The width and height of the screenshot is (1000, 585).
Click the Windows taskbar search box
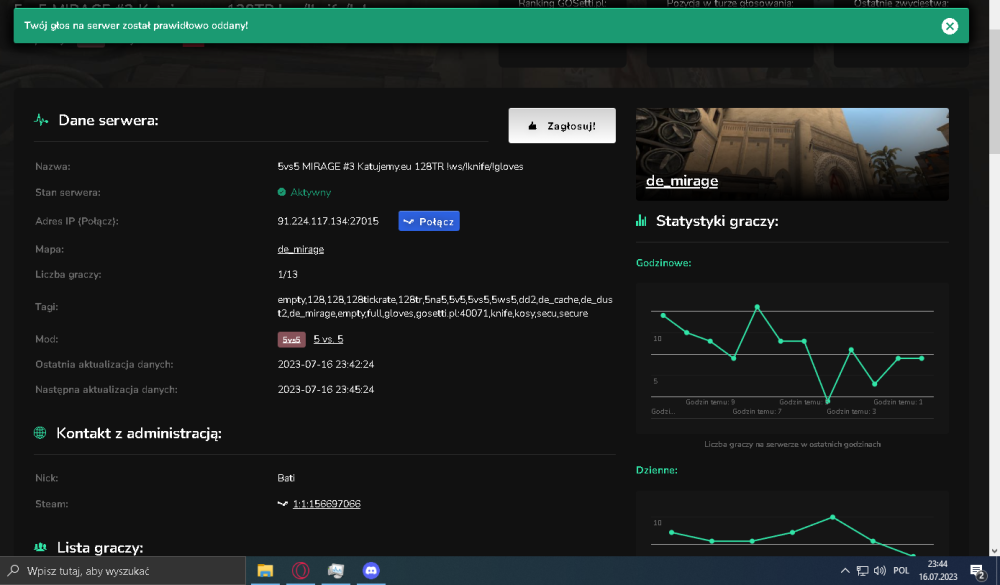[x=123, y=570]
